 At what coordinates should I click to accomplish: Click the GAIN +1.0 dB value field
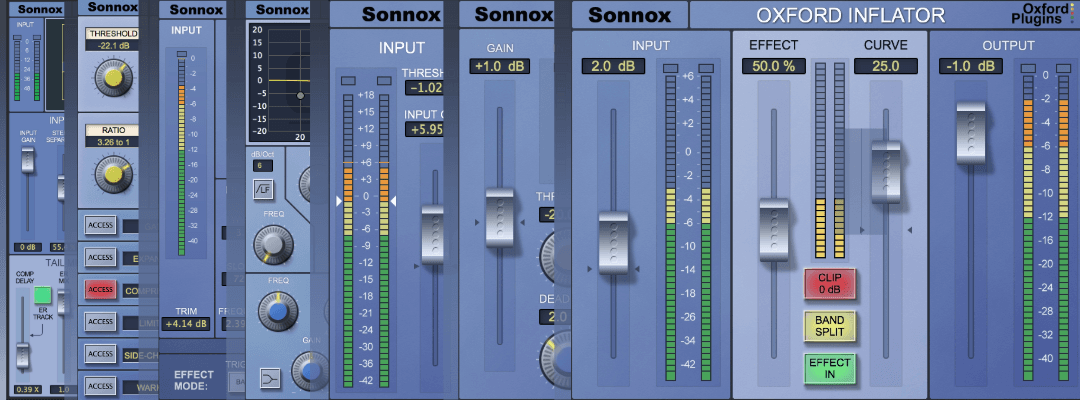499,66
